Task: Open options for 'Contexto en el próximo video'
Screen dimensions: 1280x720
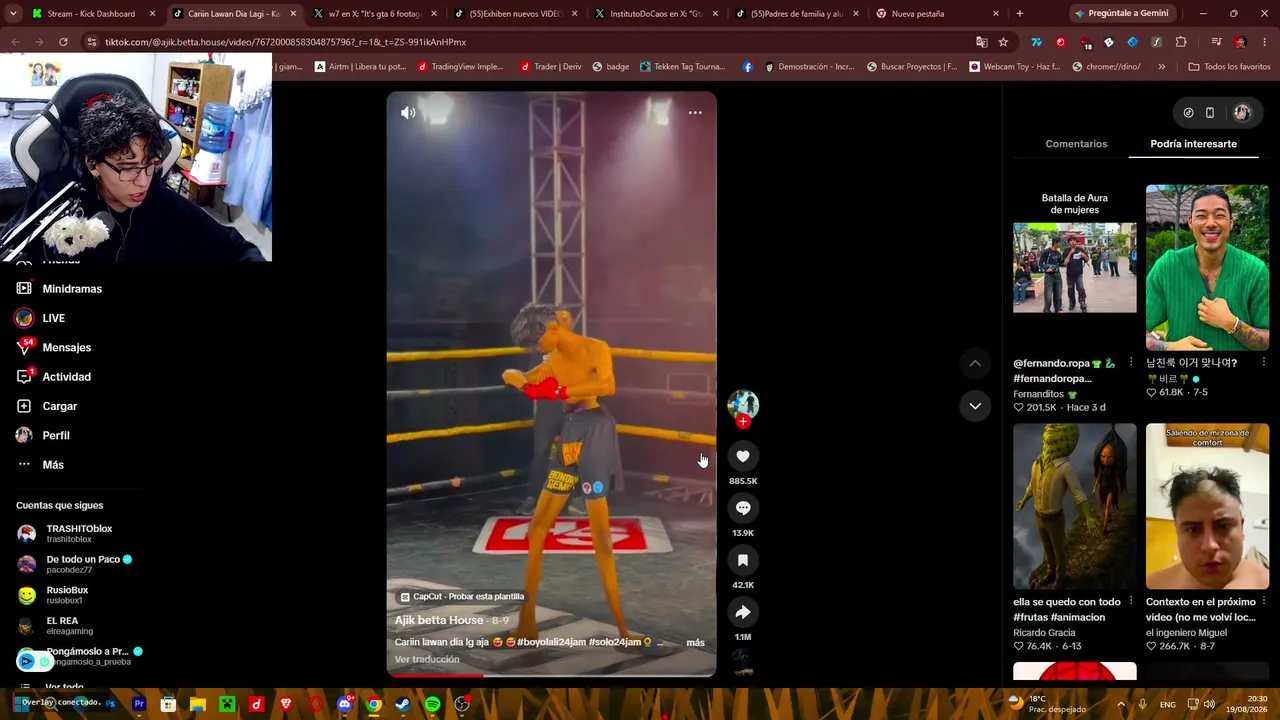Action: point(1263,602)
